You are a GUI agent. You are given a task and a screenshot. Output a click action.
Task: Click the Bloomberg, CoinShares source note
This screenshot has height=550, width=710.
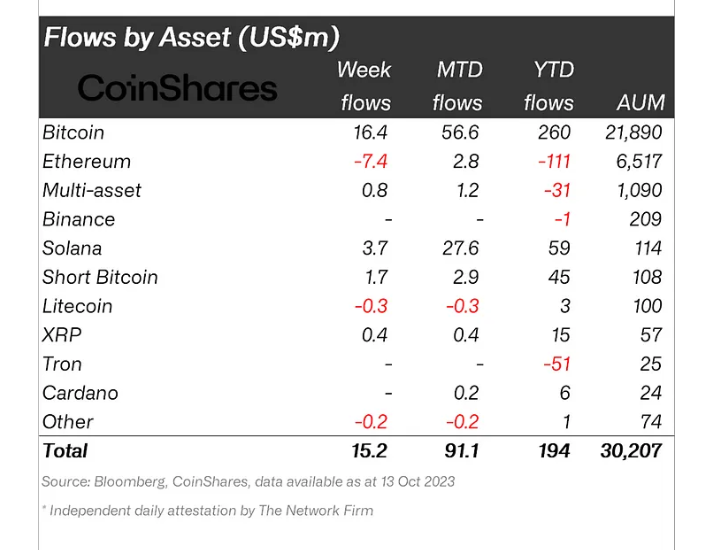coord(248,482)
